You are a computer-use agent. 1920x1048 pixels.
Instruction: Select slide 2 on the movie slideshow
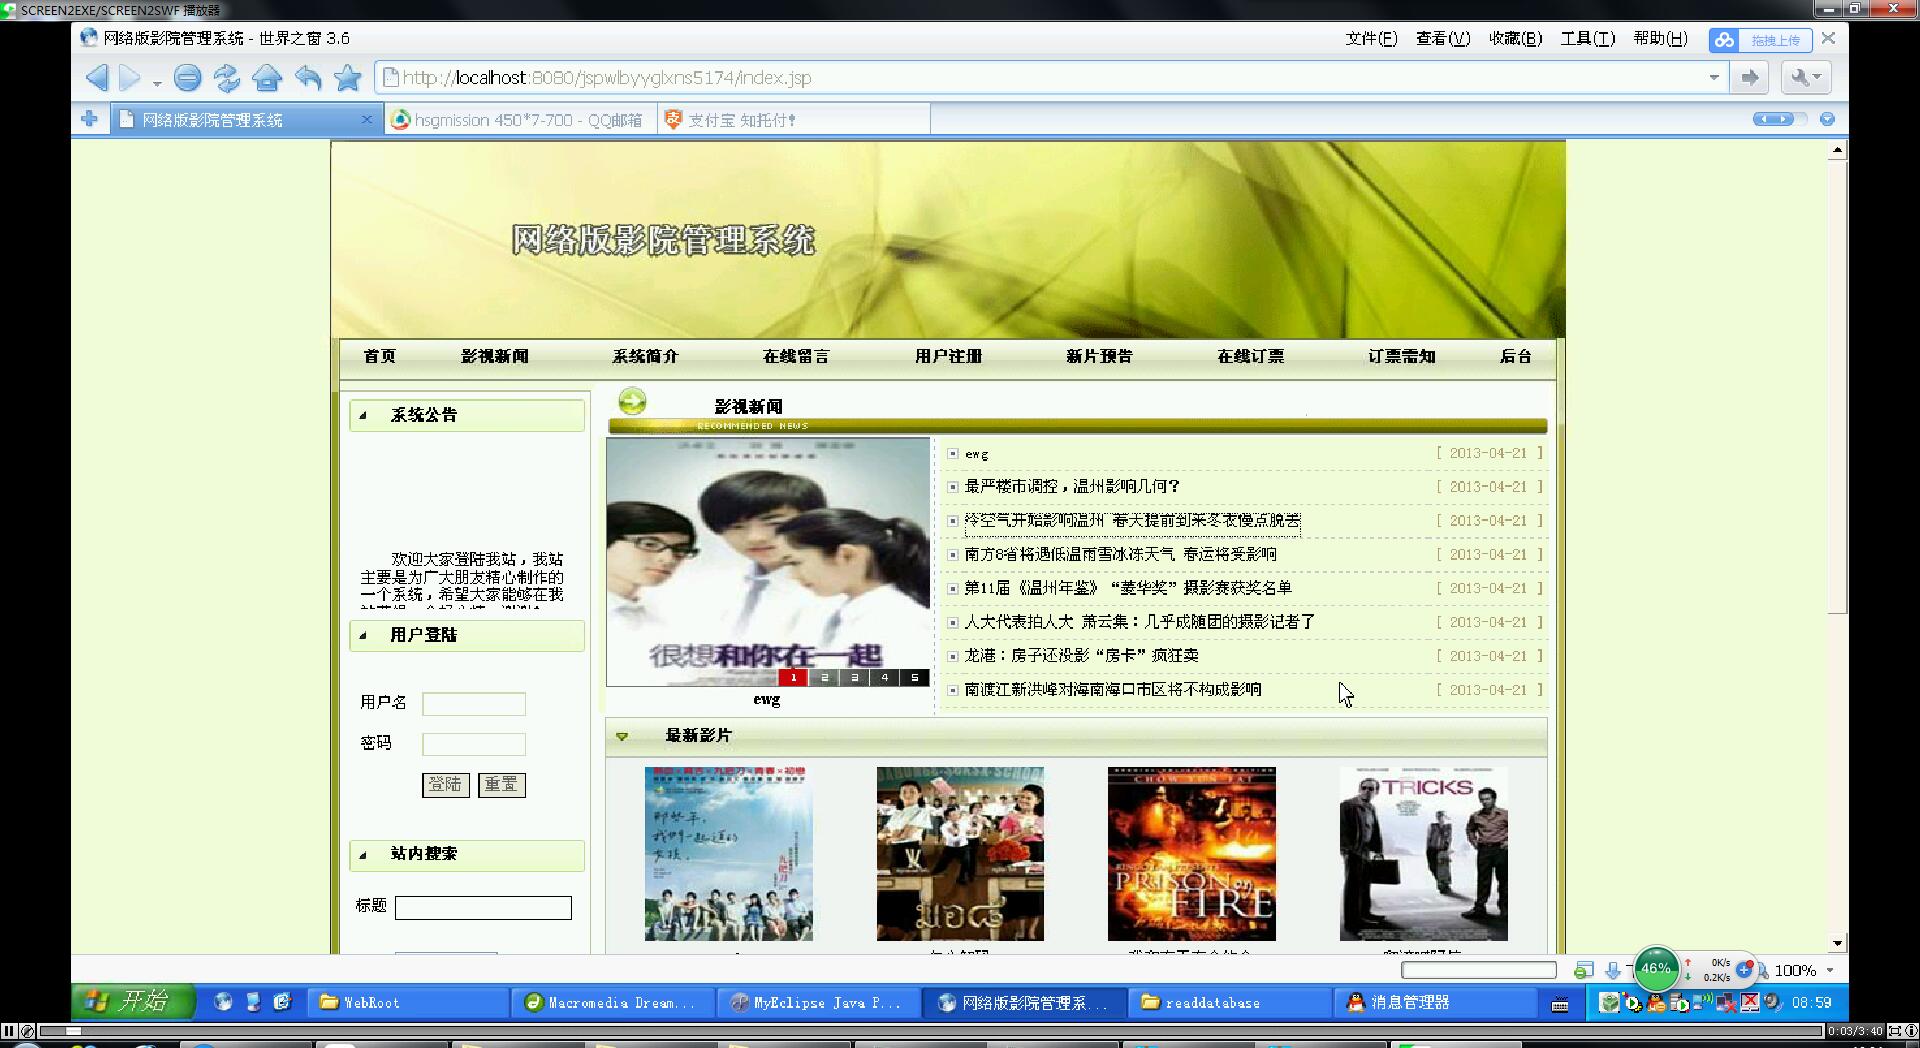click(824, 677)
